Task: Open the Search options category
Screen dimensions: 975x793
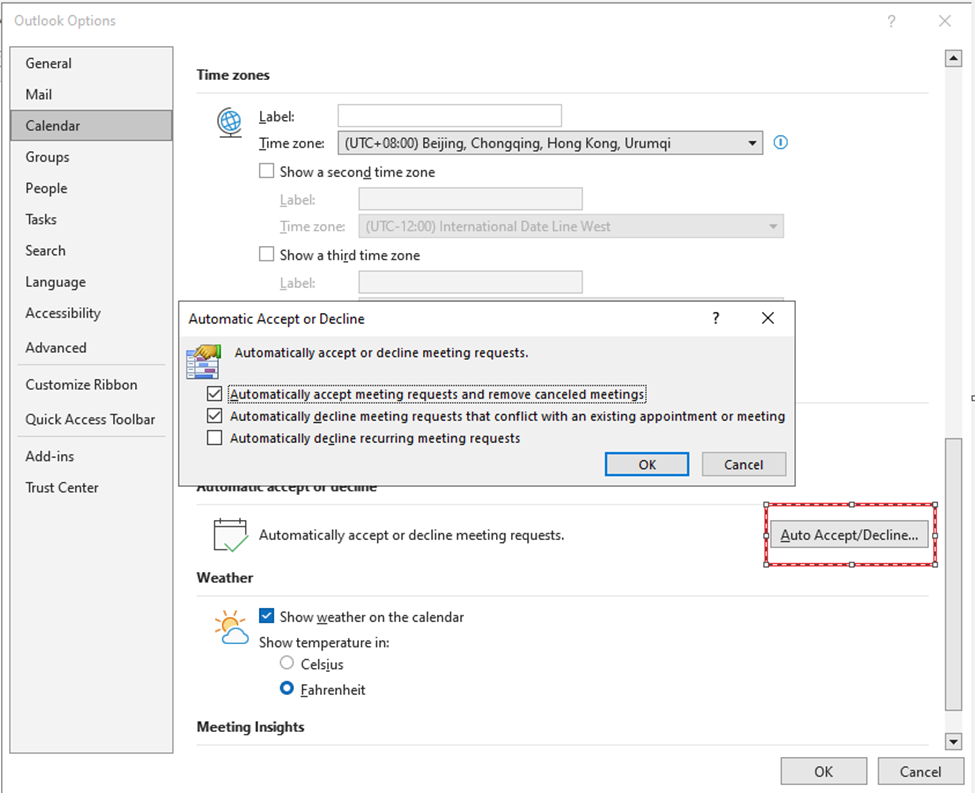Action: [91, 251]
